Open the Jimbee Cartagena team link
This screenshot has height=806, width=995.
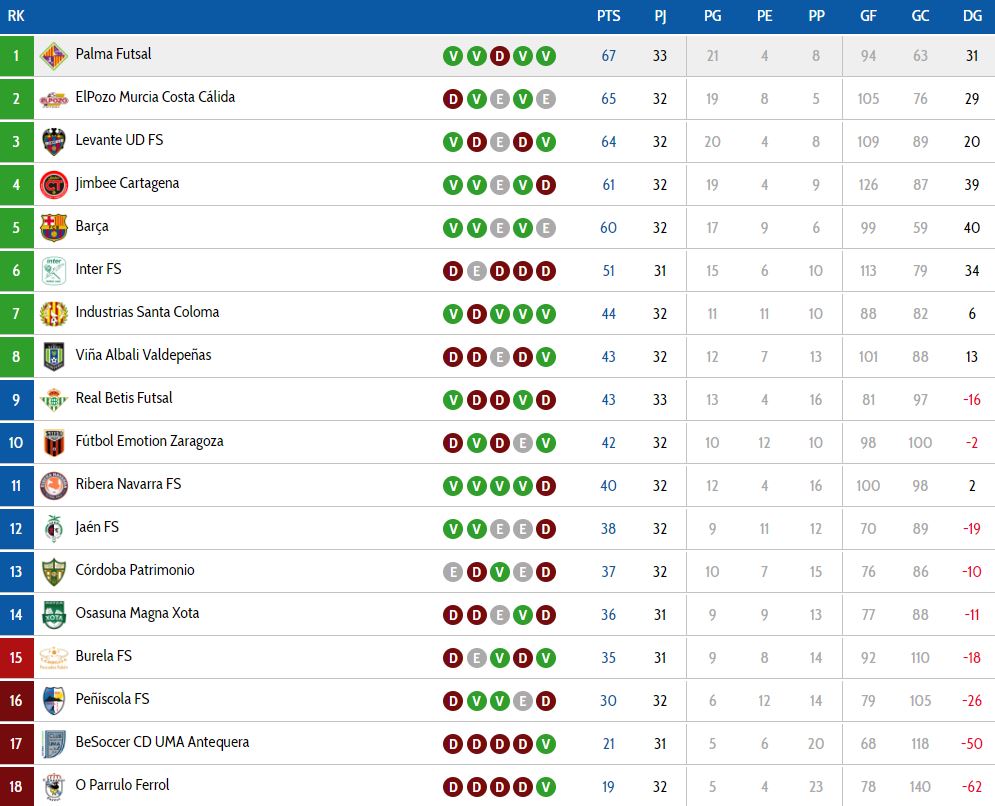[128, 183]
